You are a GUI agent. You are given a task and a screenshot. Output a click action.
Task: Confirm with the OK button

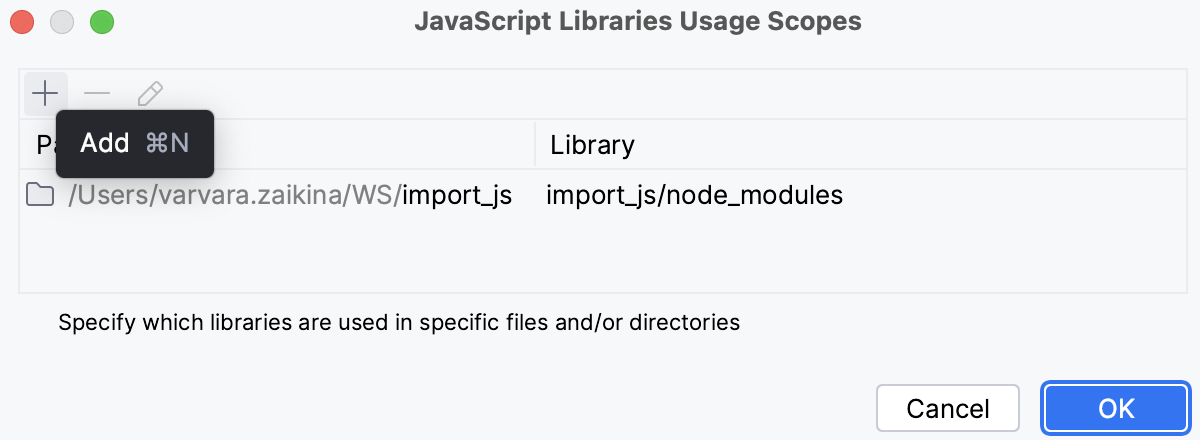1116,408
